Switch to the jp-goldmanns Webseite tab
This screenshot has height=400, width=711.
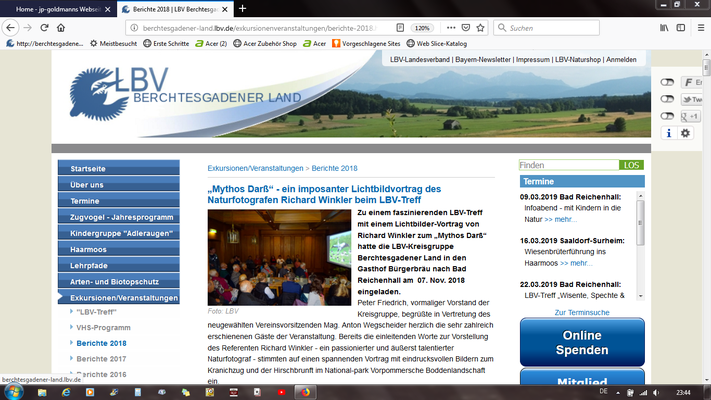(58, 9)
